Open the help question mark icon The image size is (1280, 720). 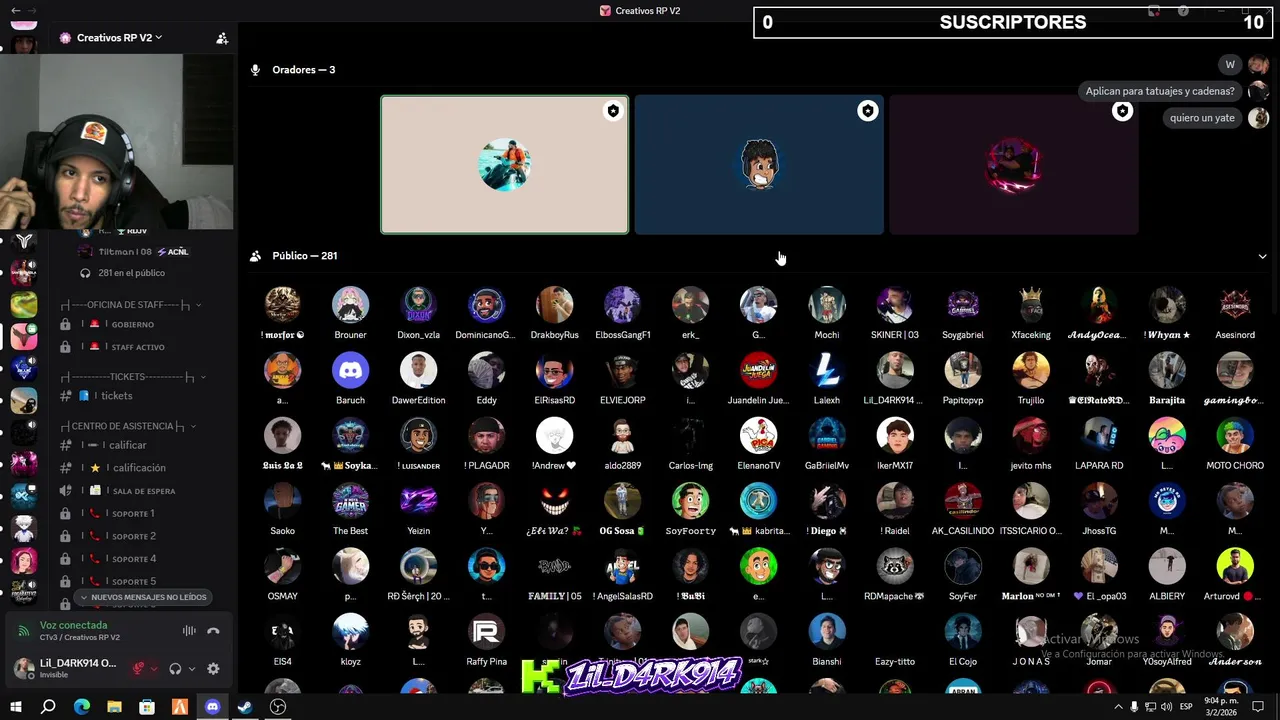[1183, 11]
